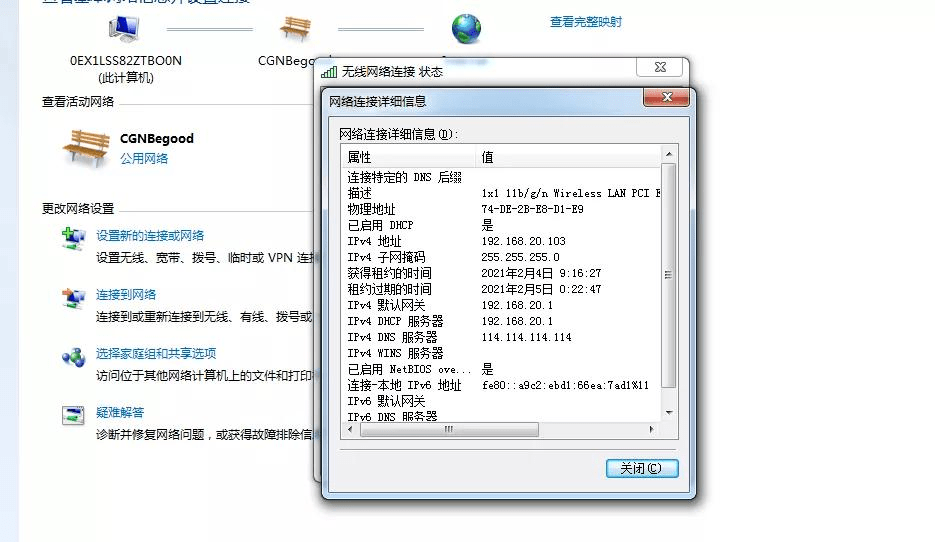
Task: Close the 无线网络连接 状态 window
Action: [660, 67]
